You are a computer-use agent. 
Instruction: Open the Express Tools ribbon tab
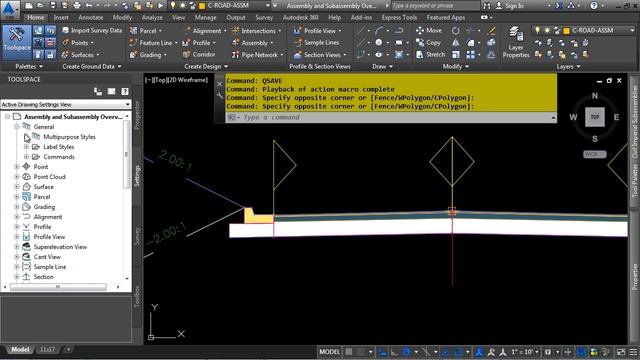coord(399,18)
